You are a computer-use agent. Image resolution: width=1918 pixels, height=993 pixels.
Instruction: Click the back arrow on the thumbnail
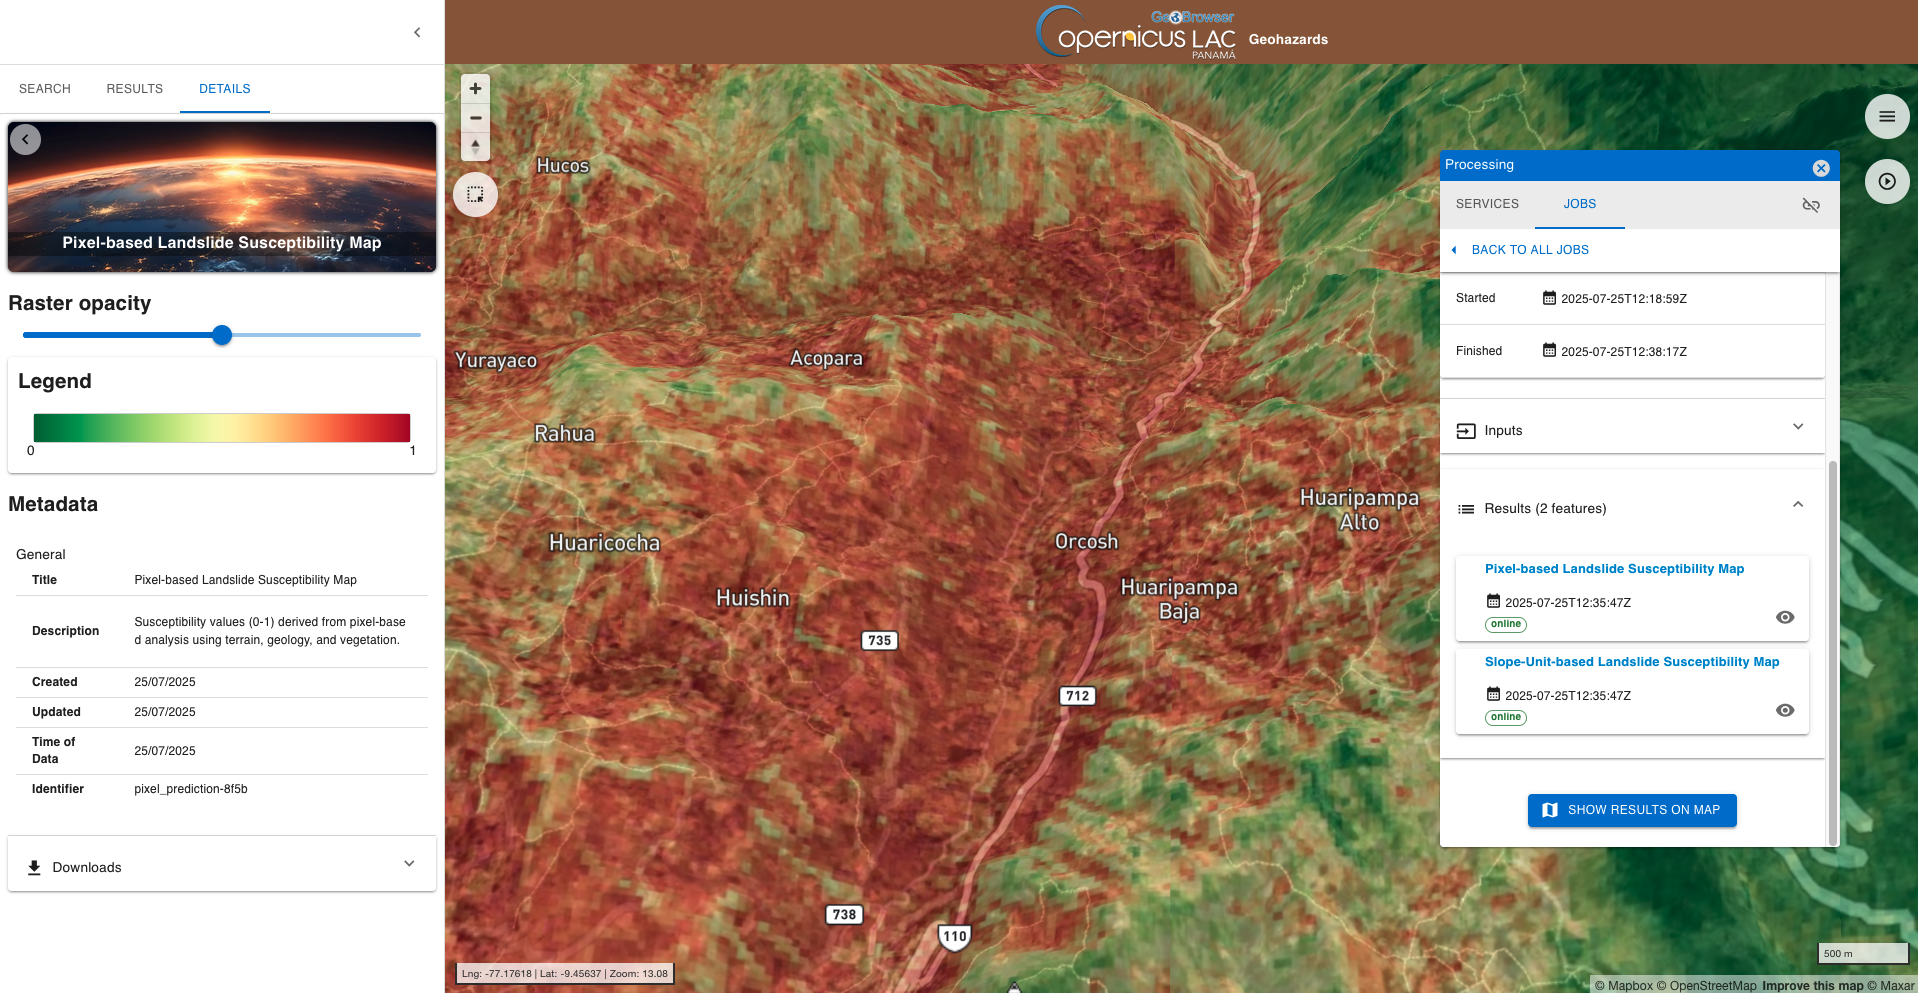(26, 139)
